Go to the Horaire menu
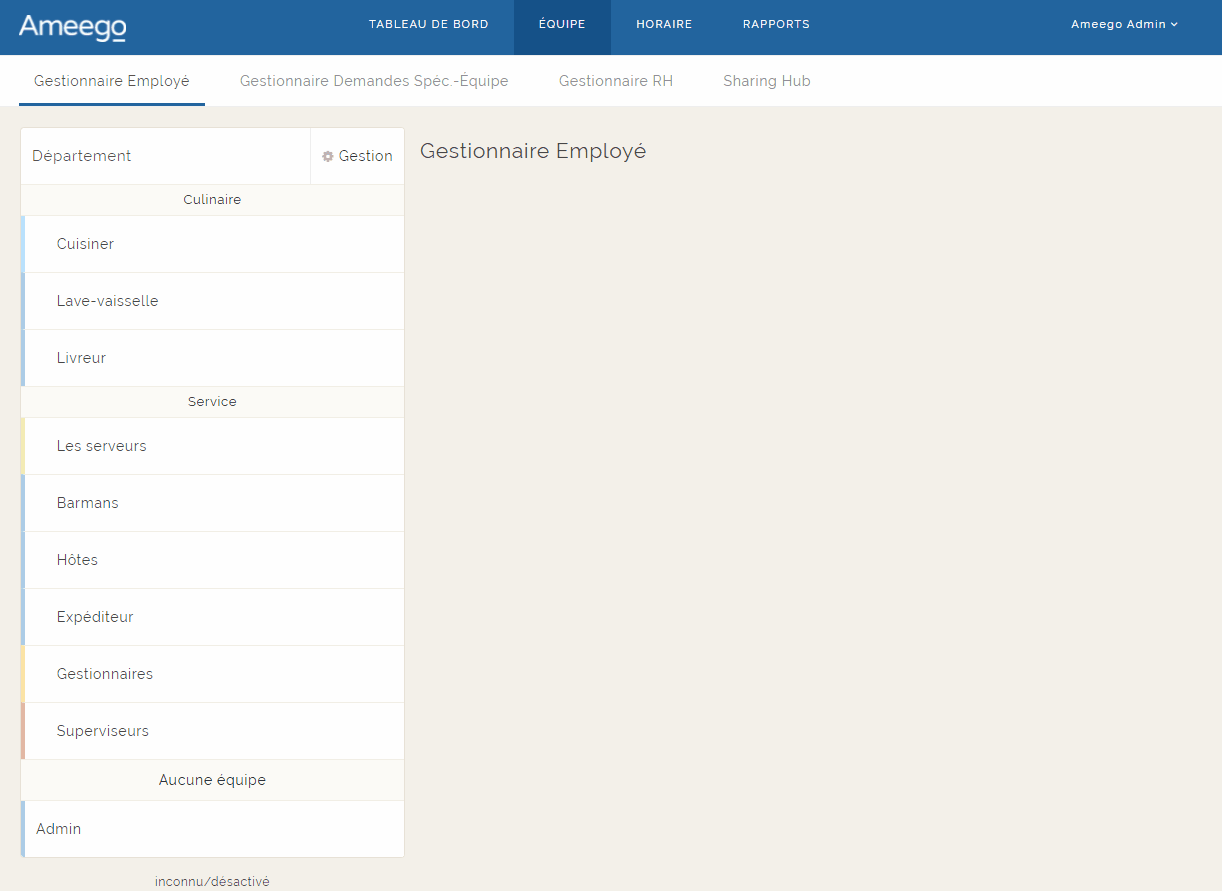1222x891 pixels. click(664, 25)
